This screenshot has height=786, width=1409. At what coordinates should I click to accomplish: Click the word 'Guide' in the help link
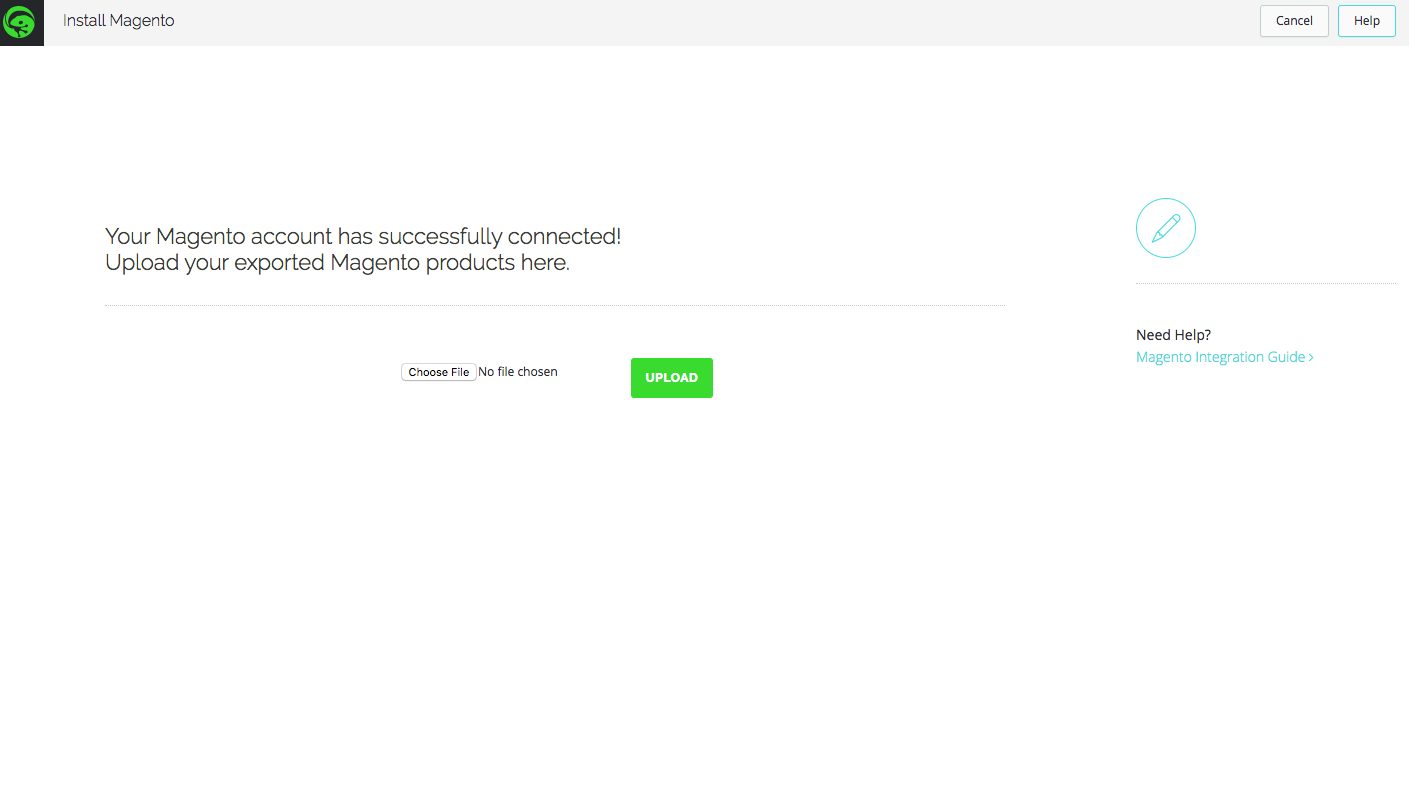click(x=1286, y=357)
